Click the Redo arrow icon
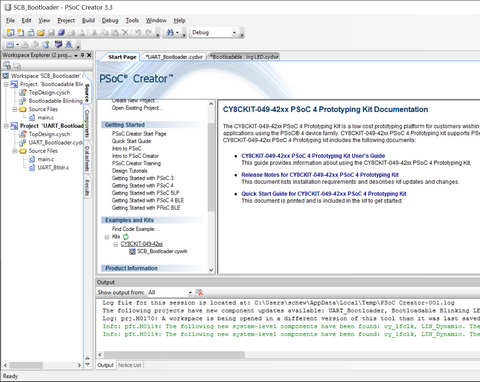 point(148,33)
